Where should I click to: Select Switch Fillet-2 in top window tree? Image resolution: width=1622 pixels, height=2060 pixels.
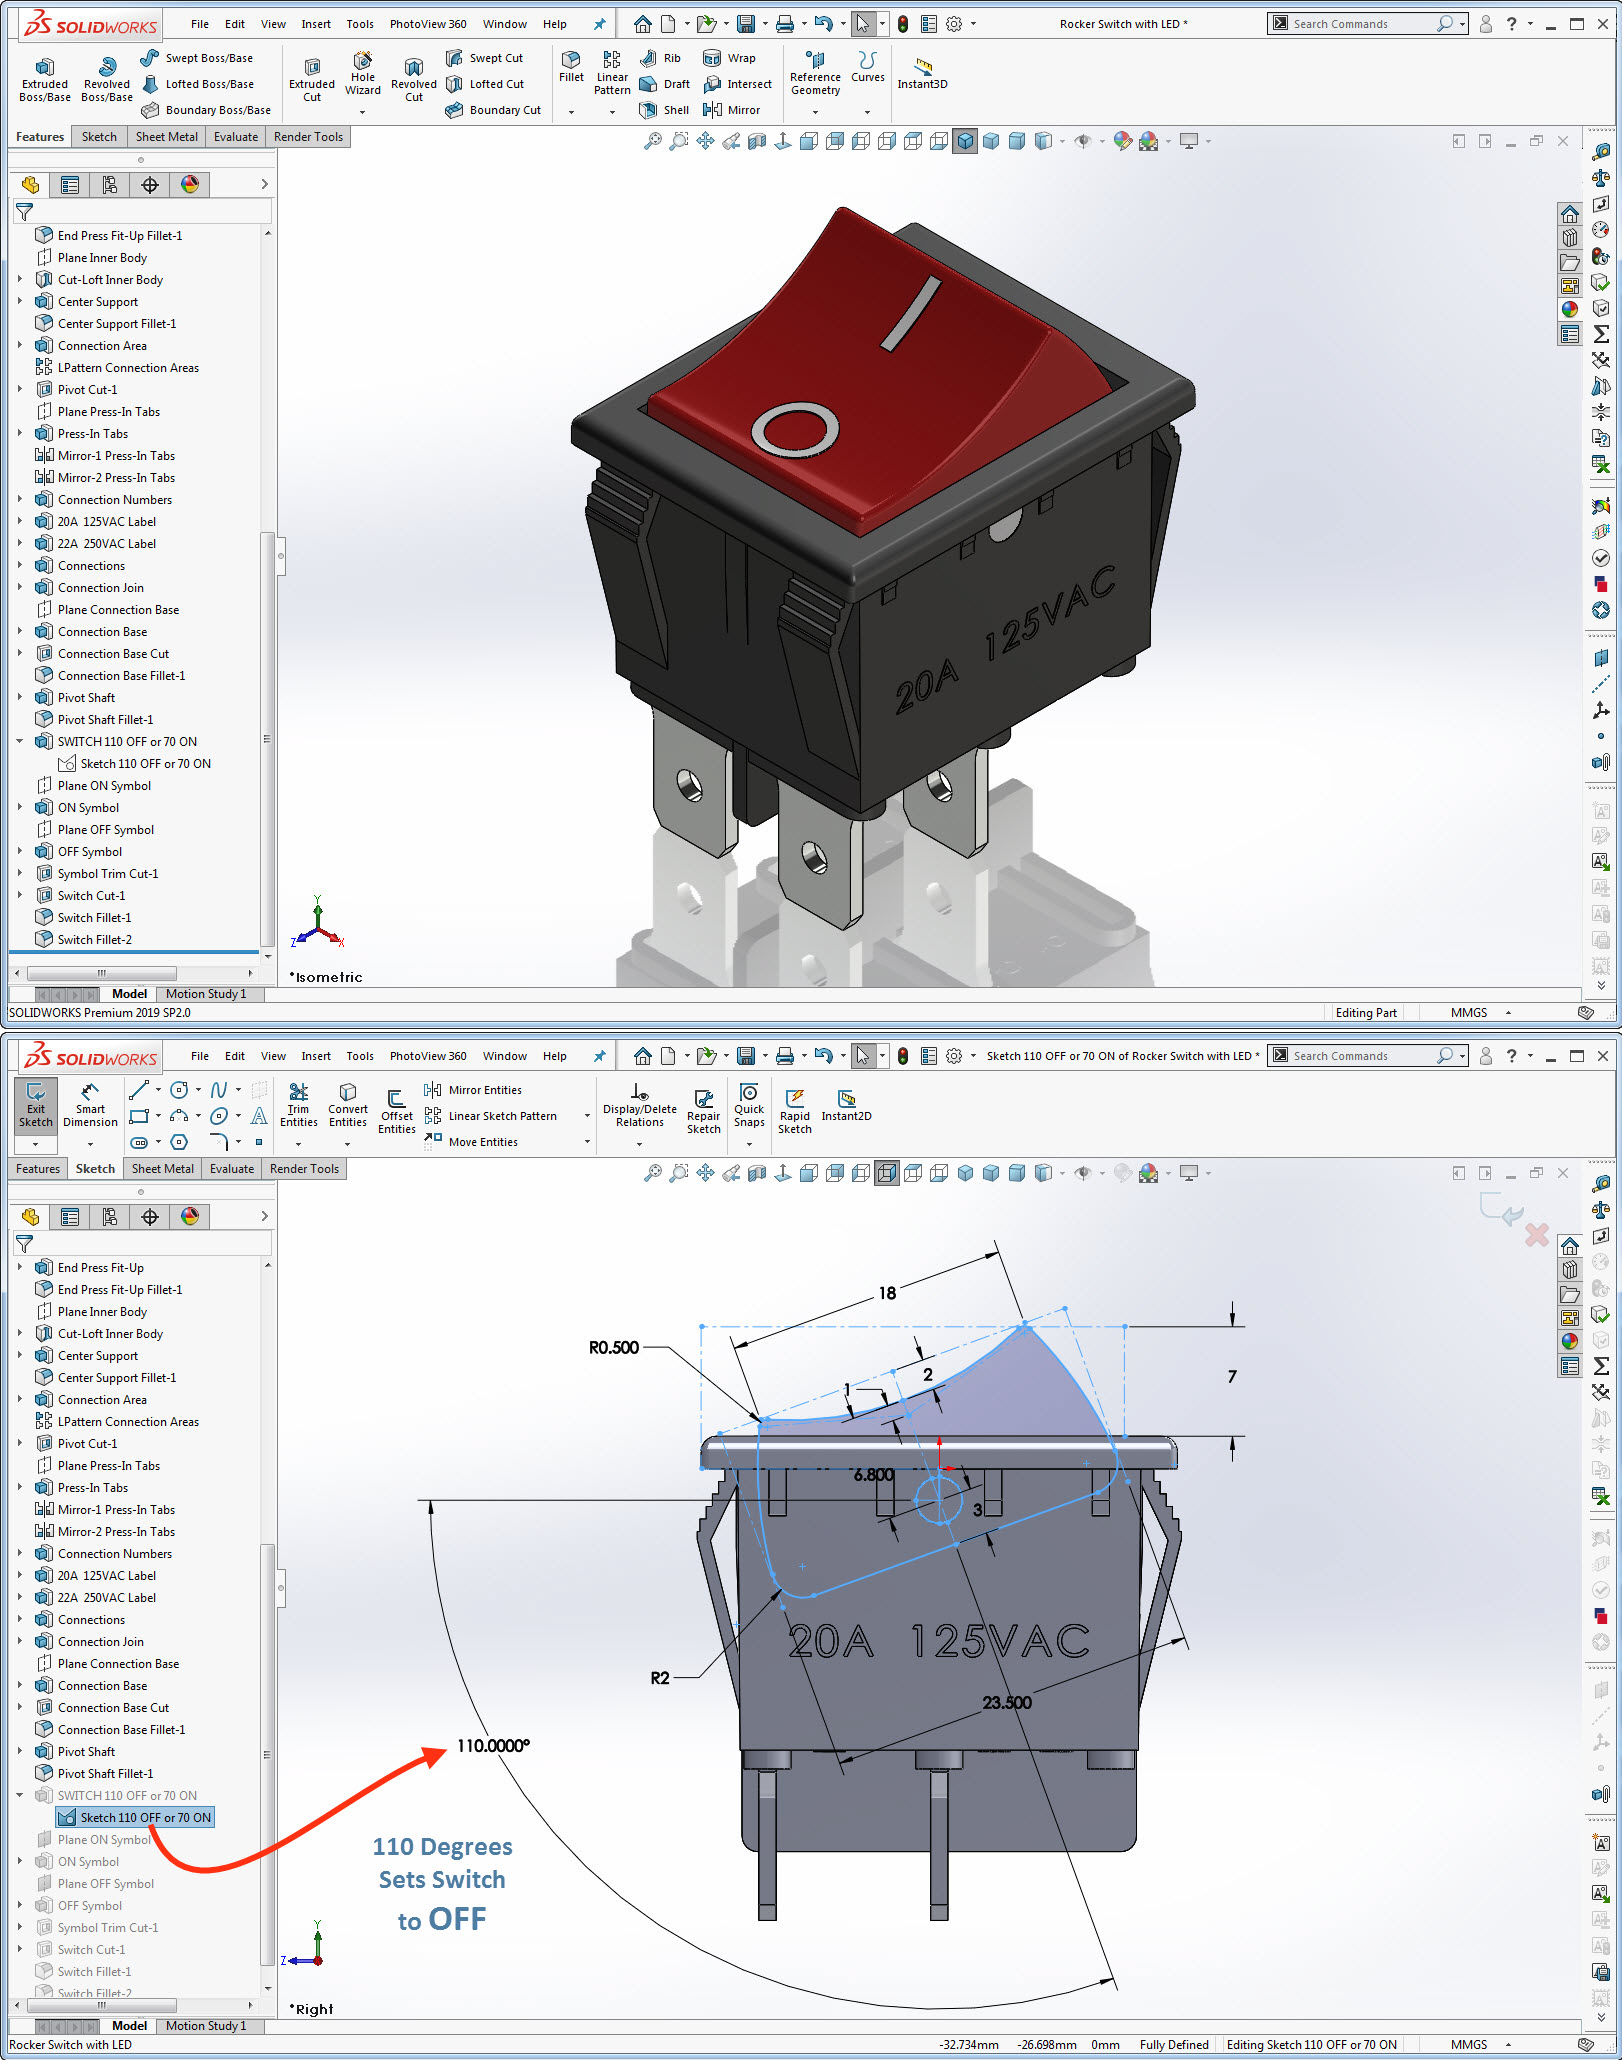point(94,939)
